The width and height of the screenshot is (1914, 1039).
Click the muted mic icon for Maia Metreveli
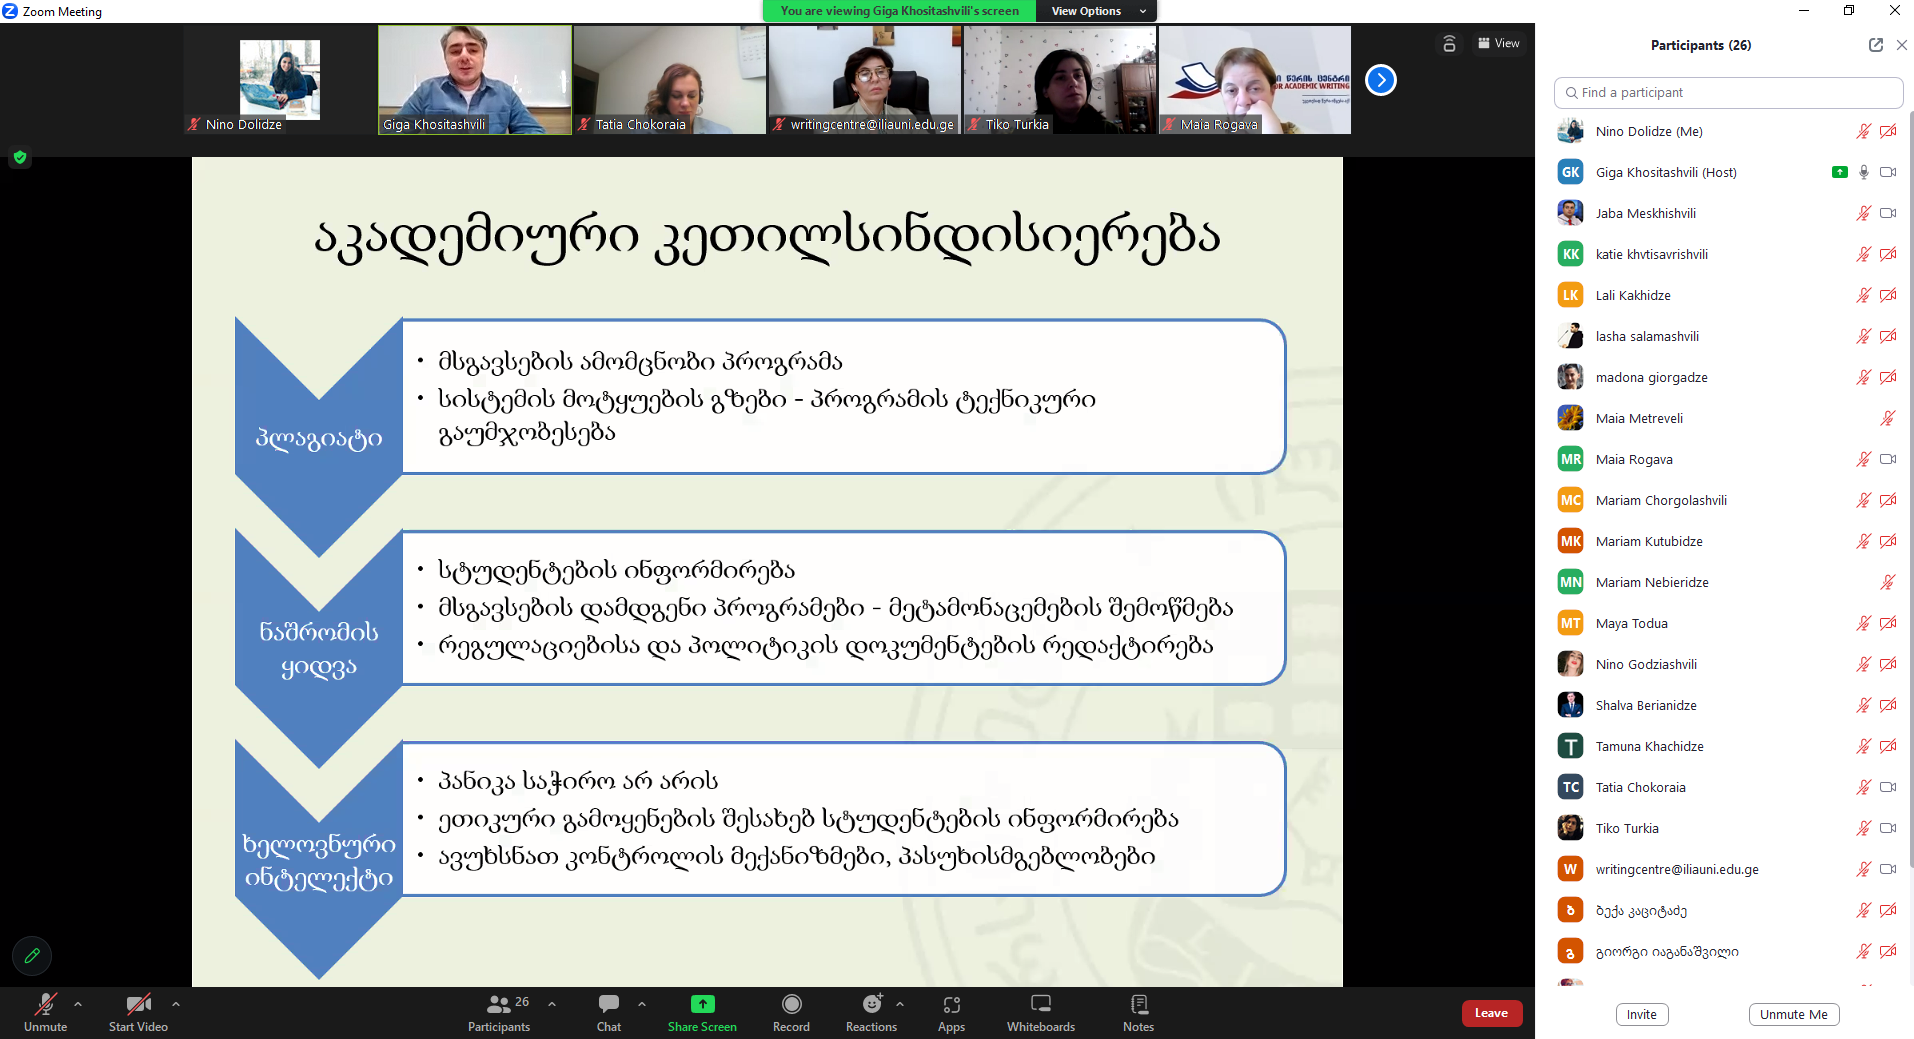tap(1888, 418)
